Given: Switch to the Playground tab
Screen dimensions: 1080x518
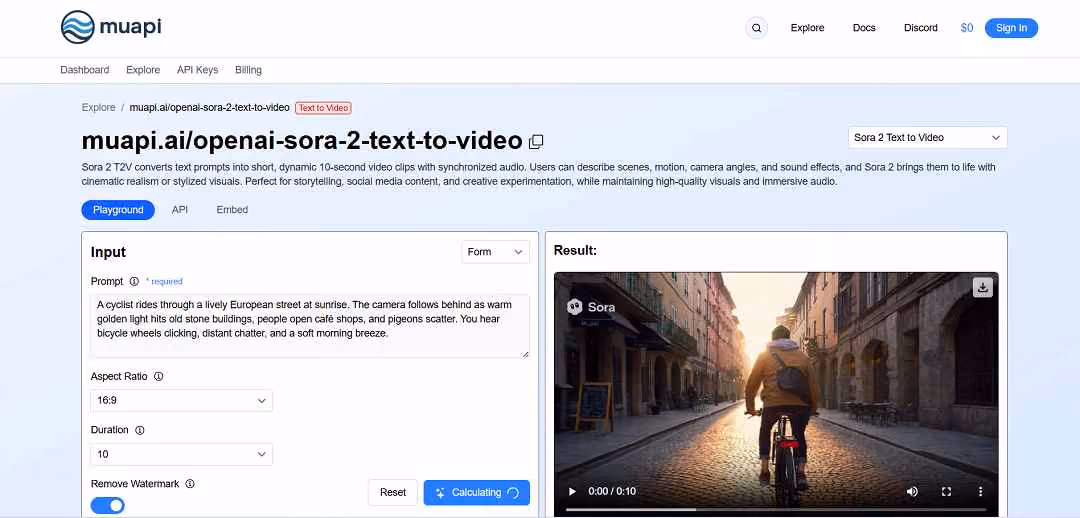Looking at the screenshot, I should point(118,210).
